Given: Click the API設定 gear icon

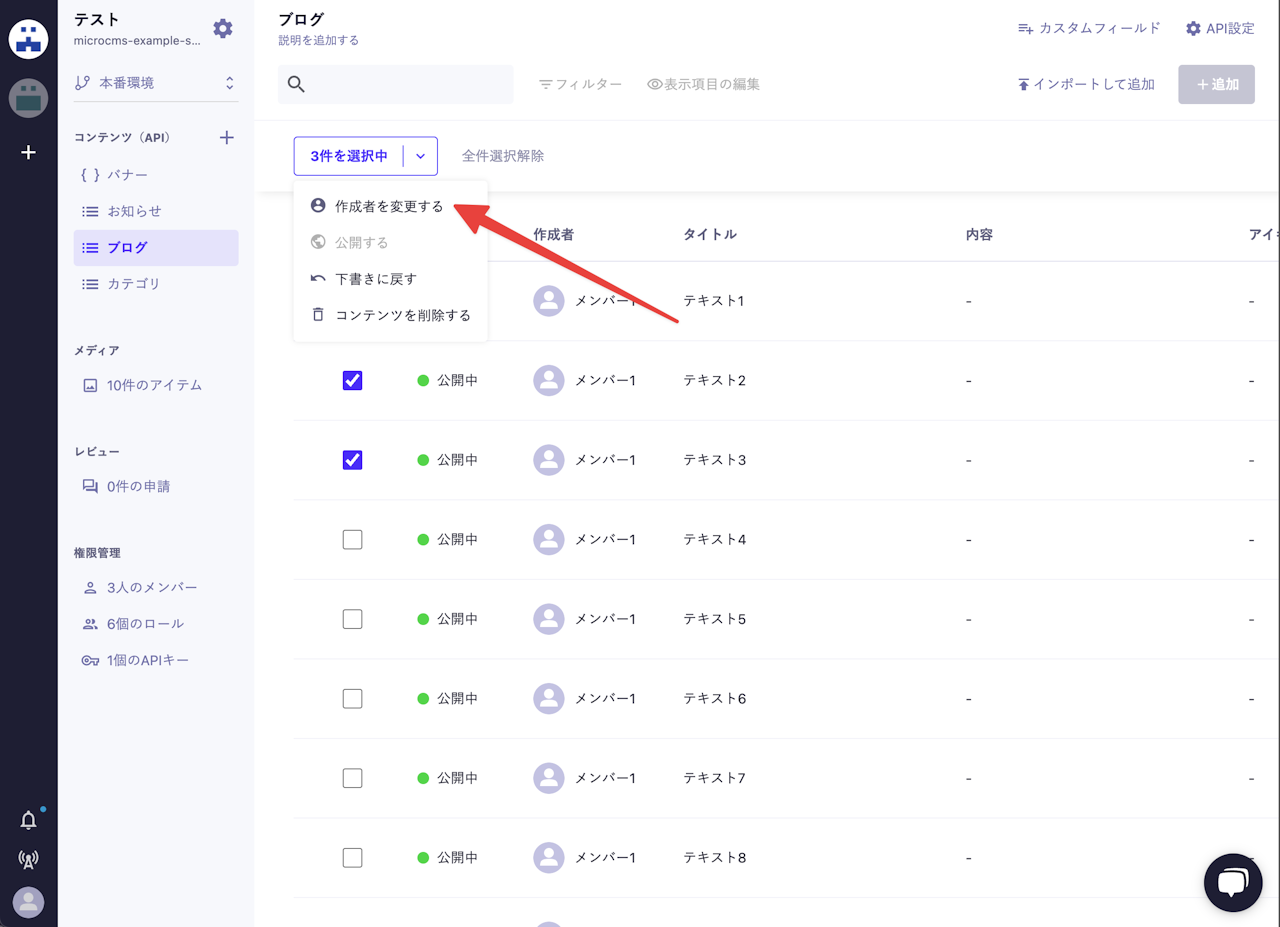Looking at the screenshot, I should [x=1193, y=29].
